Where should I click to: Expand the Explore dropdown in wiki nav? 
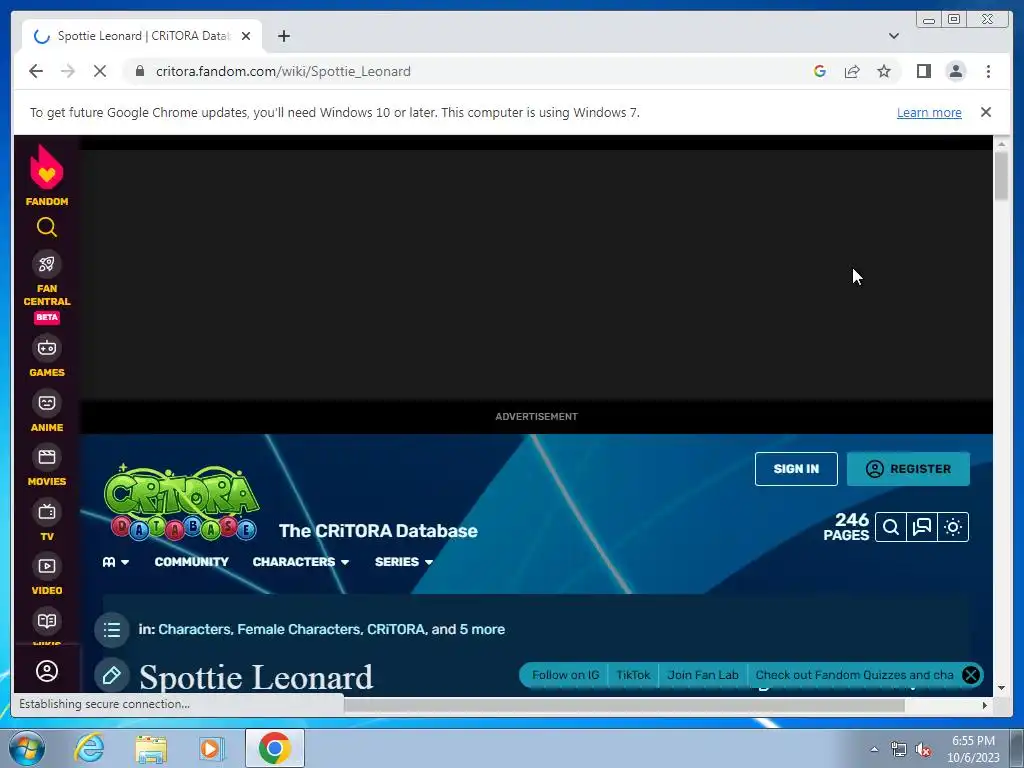pos(116,562)
